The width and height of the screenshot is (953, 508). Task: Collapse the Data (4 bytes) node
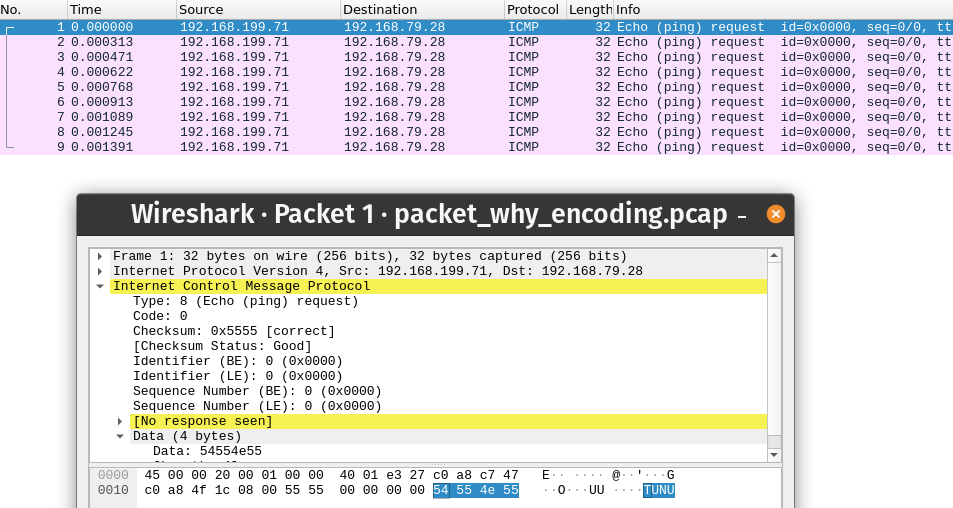(x=120, y=436)
